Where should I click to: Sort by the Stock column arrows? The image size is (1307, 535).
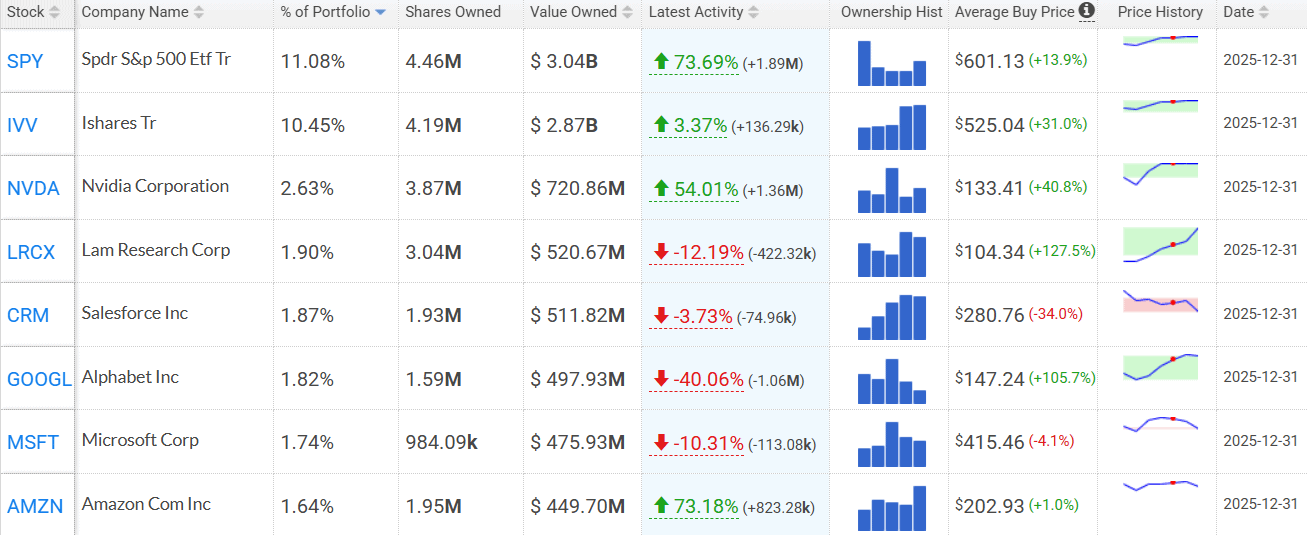click(x=54, y=13)
